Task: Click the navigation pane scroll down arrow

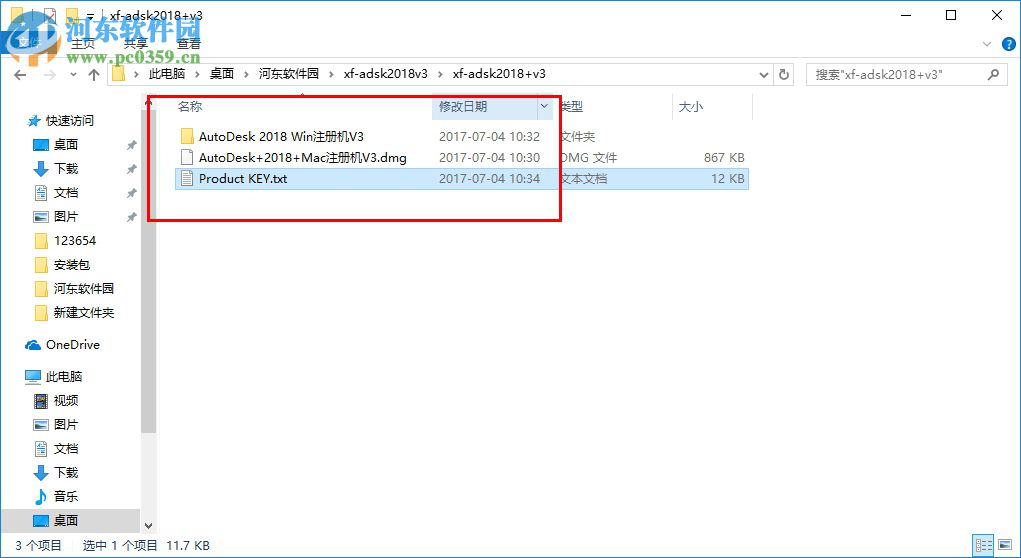Action: pos(148,525)
